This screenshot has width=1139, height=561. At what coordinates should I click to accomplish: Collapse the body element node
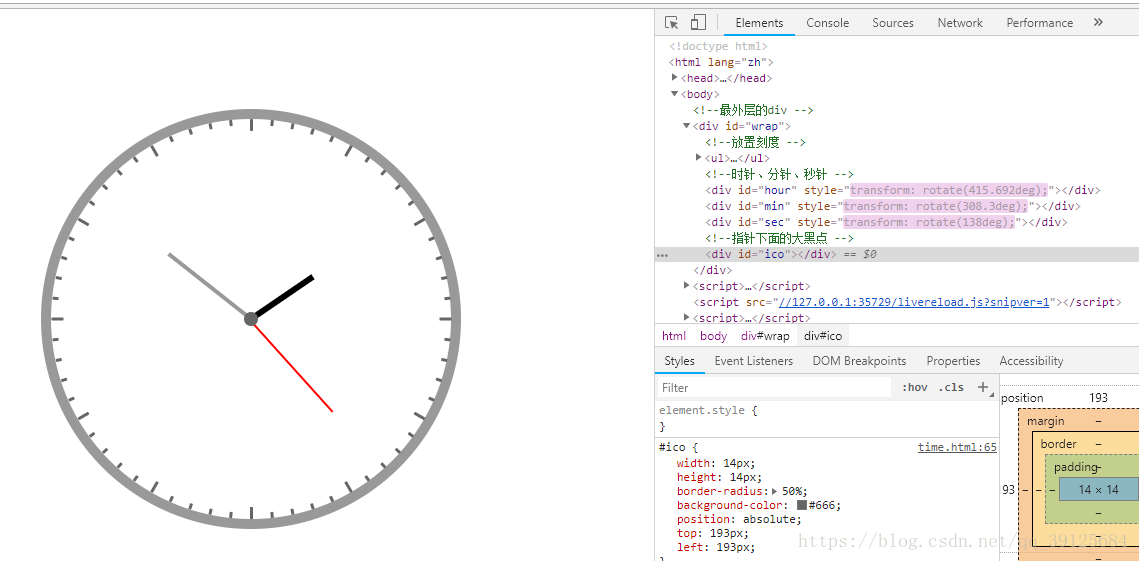click(x=675, y=94)
